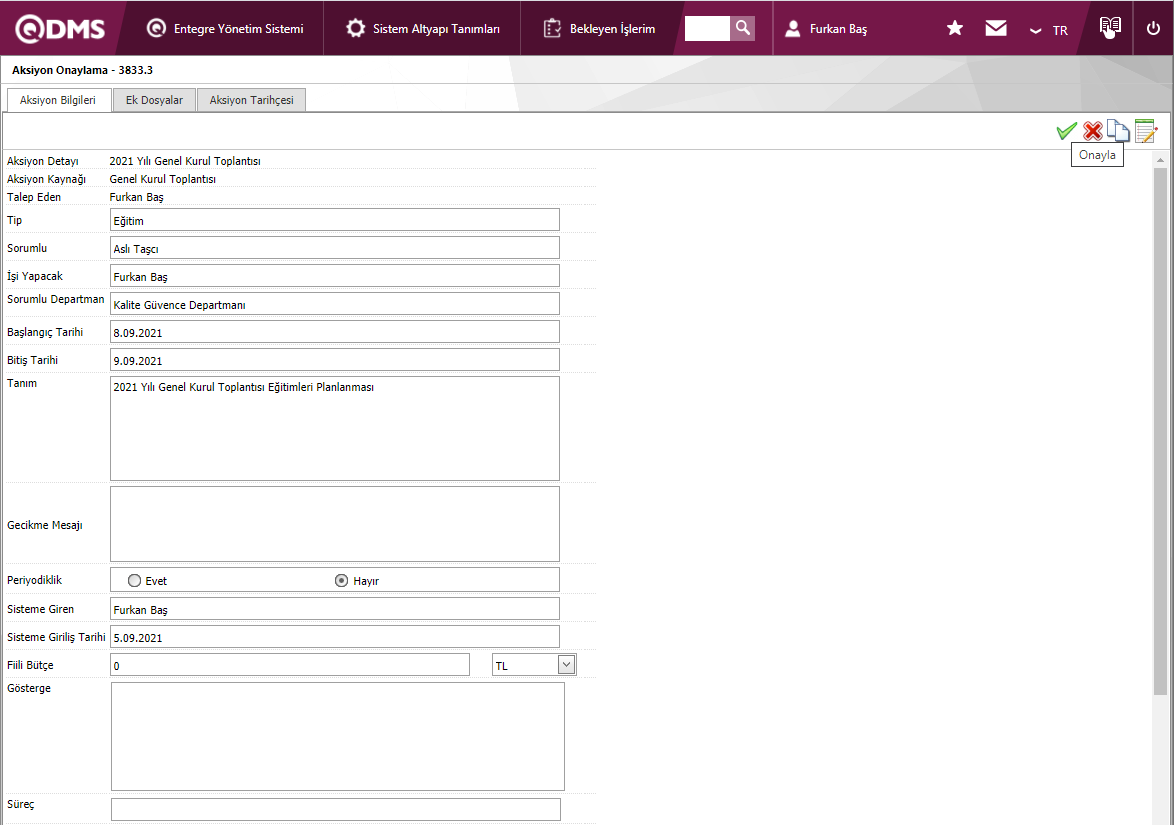This screenshot has height=825, width=1174.
Task: Open messages with the envelope icon
Action: point(996,29)
